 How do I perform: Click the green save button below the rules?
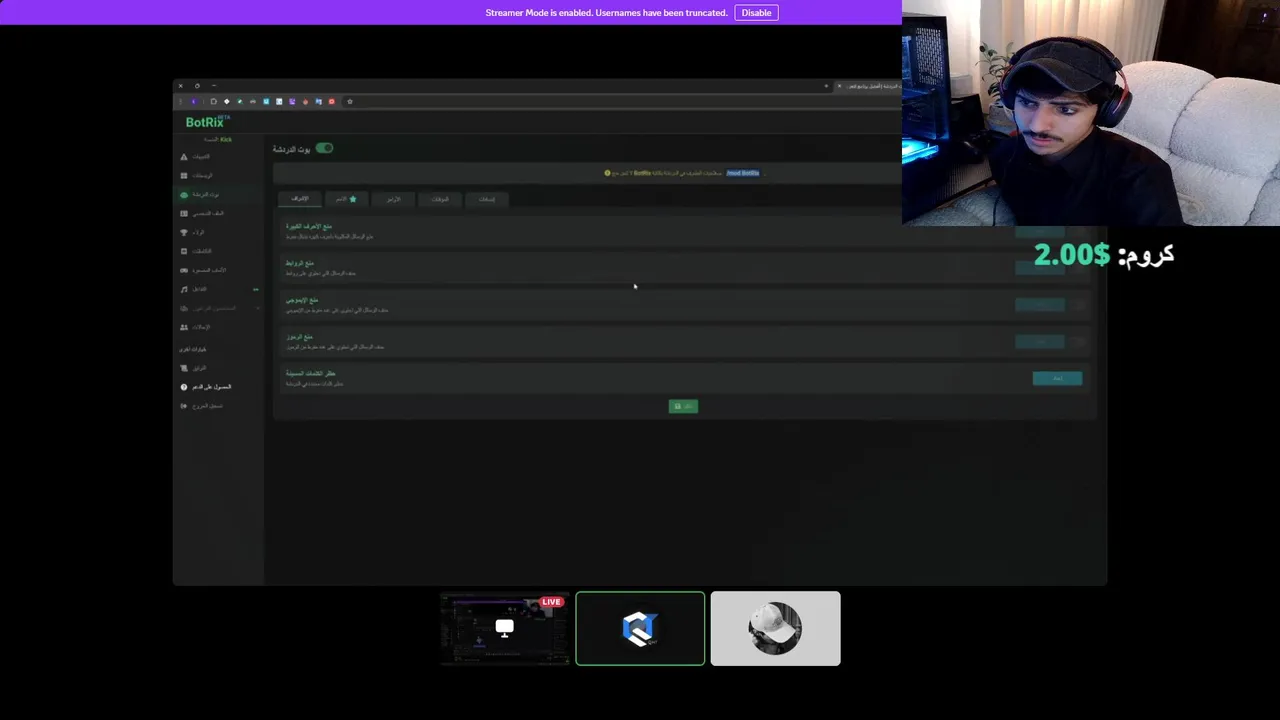coord(683,406)
